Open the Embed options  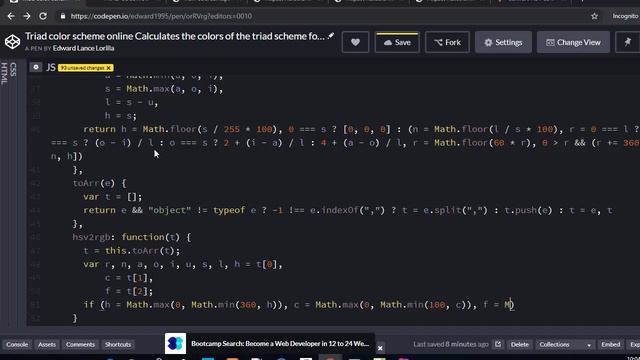click(x=611, y=344)
